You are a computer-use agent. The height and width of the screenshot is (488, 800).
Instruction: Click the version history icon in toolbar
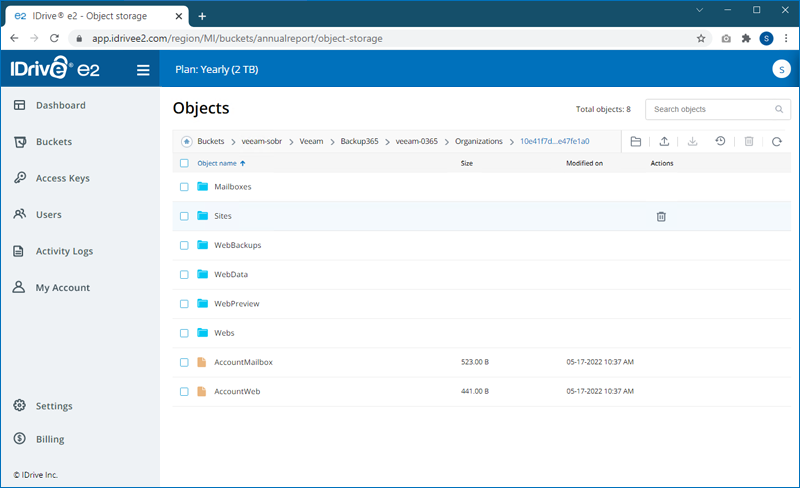(x=720, y=141)
